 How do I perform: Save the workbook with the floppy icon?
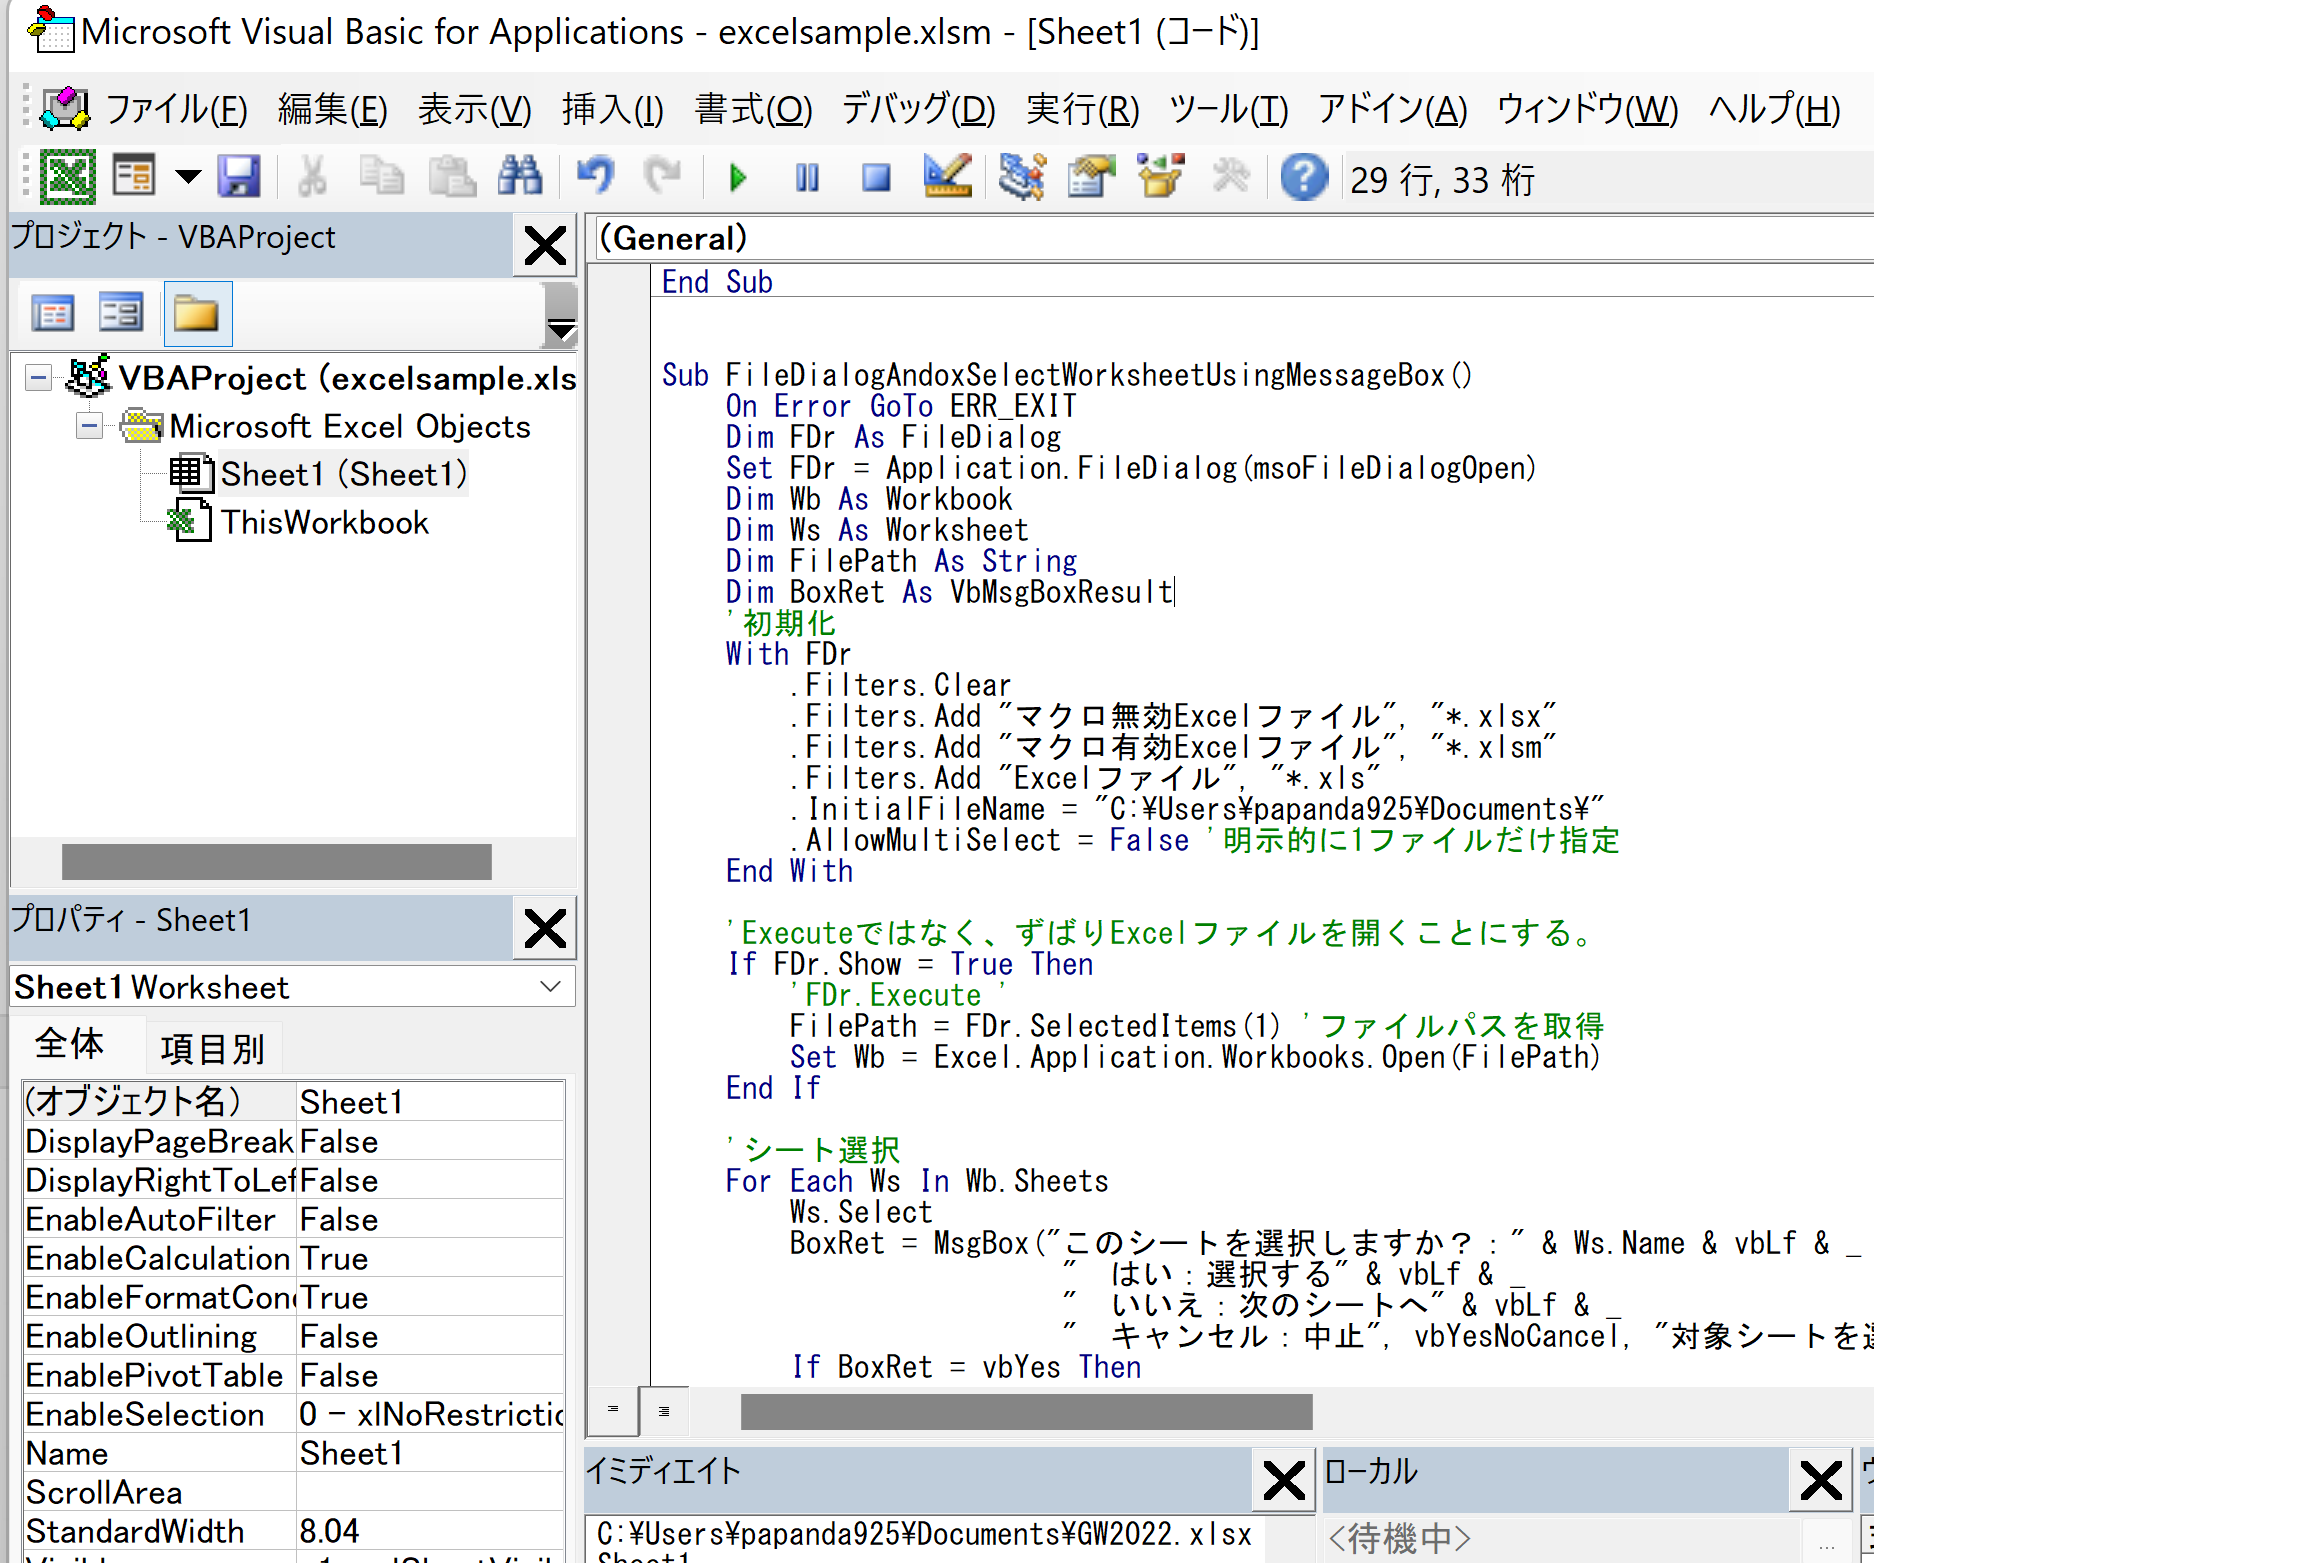pos(239,178)
